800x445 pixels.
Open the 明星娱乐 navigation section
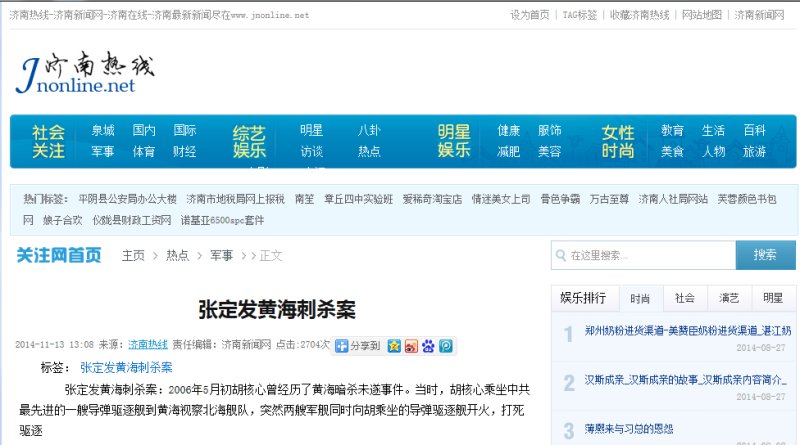[454, 141]
